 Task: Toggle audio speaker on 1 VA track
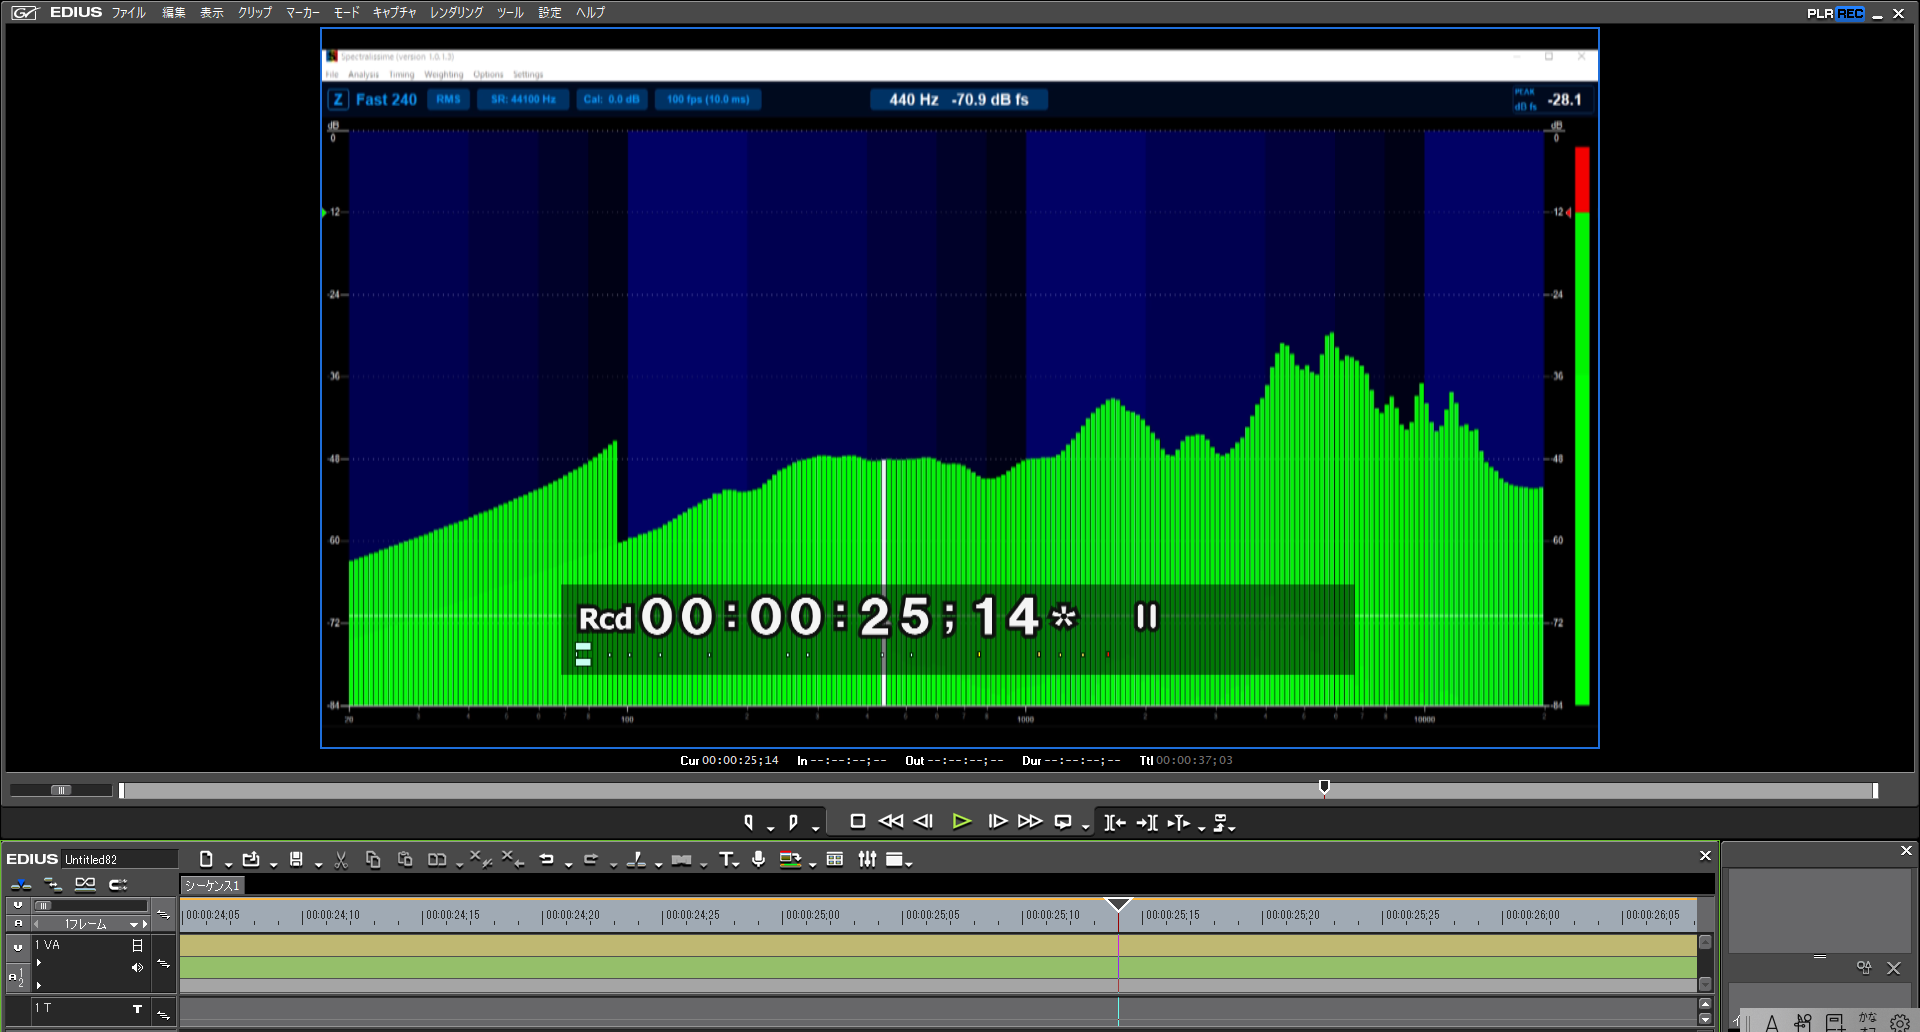[137, 967]
